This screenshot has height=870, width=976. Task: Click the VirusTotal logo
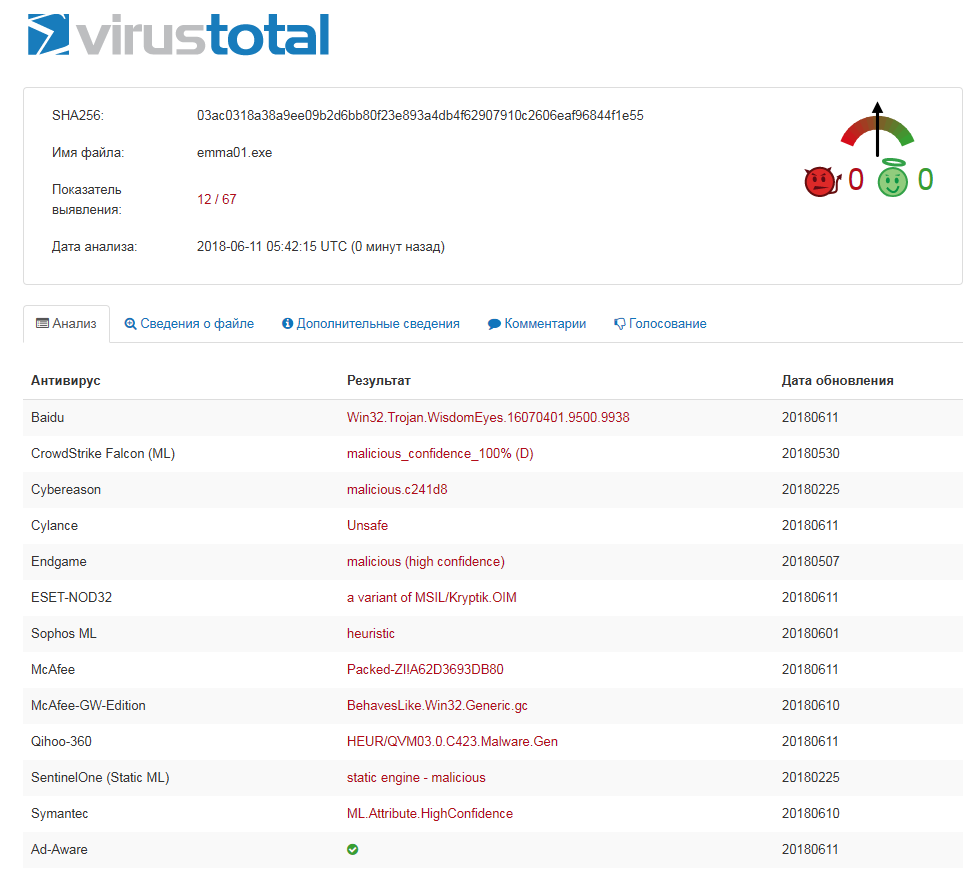pos(178,35)
